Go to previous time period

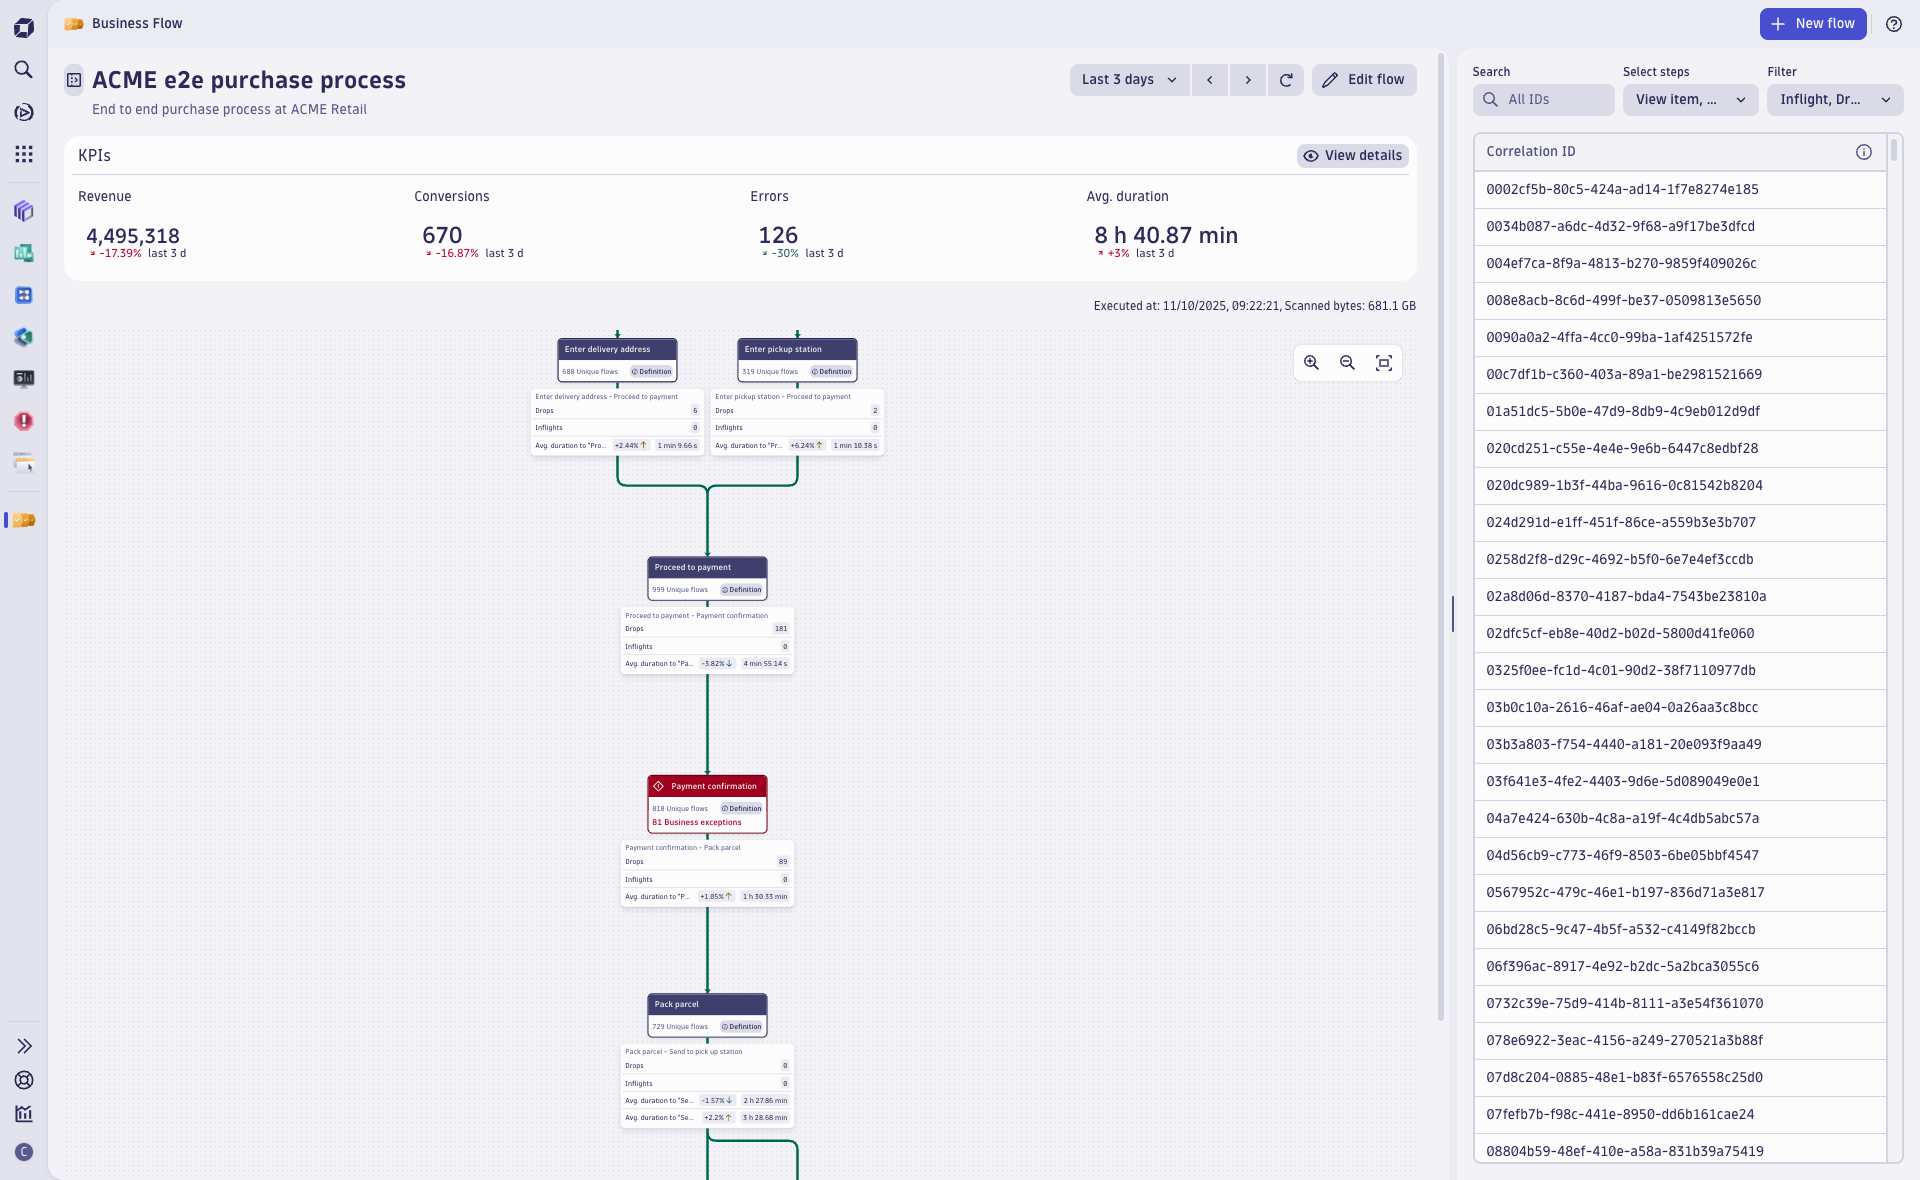pos(1209,80)
